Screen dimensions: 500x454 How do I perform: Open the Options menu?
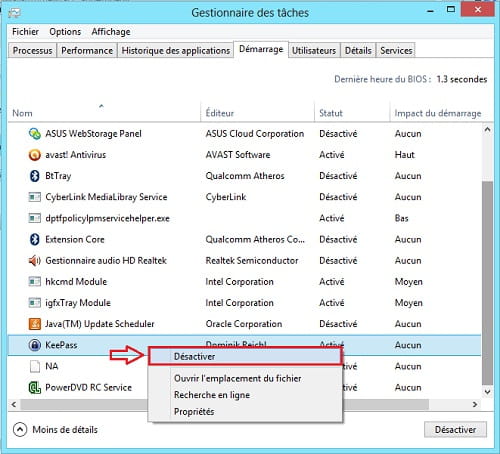[65, 32]
